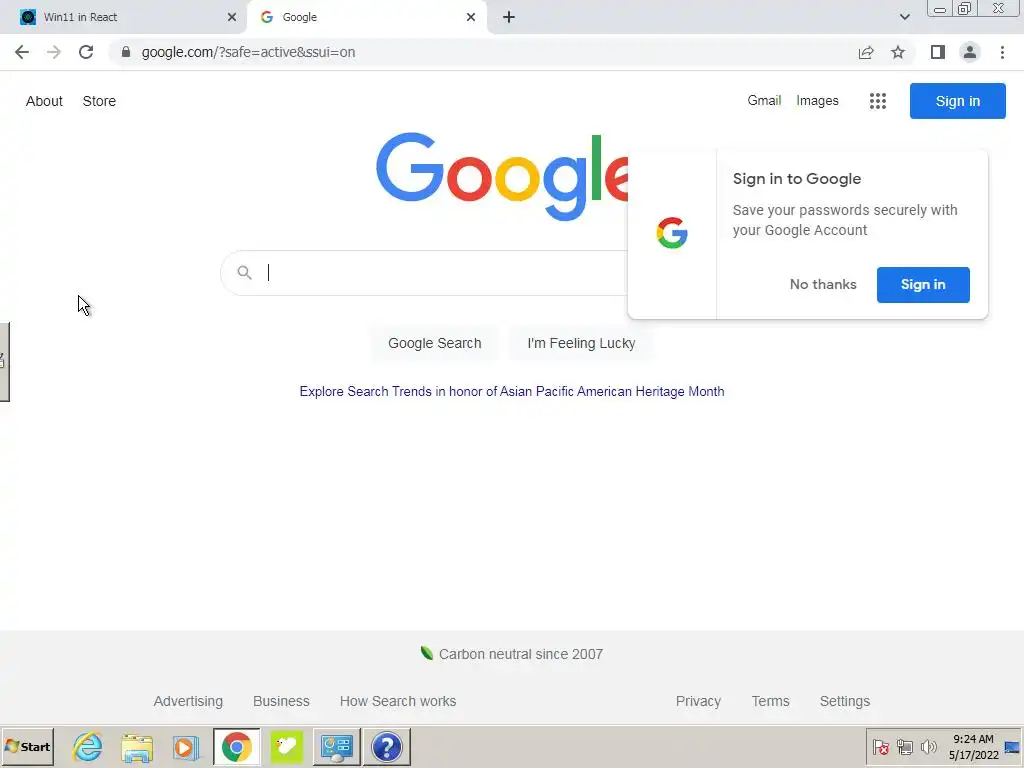This screenshot has height=768, width=1024.
Task: Open a new tab with plus button
Action: click(x=509, y=17)
